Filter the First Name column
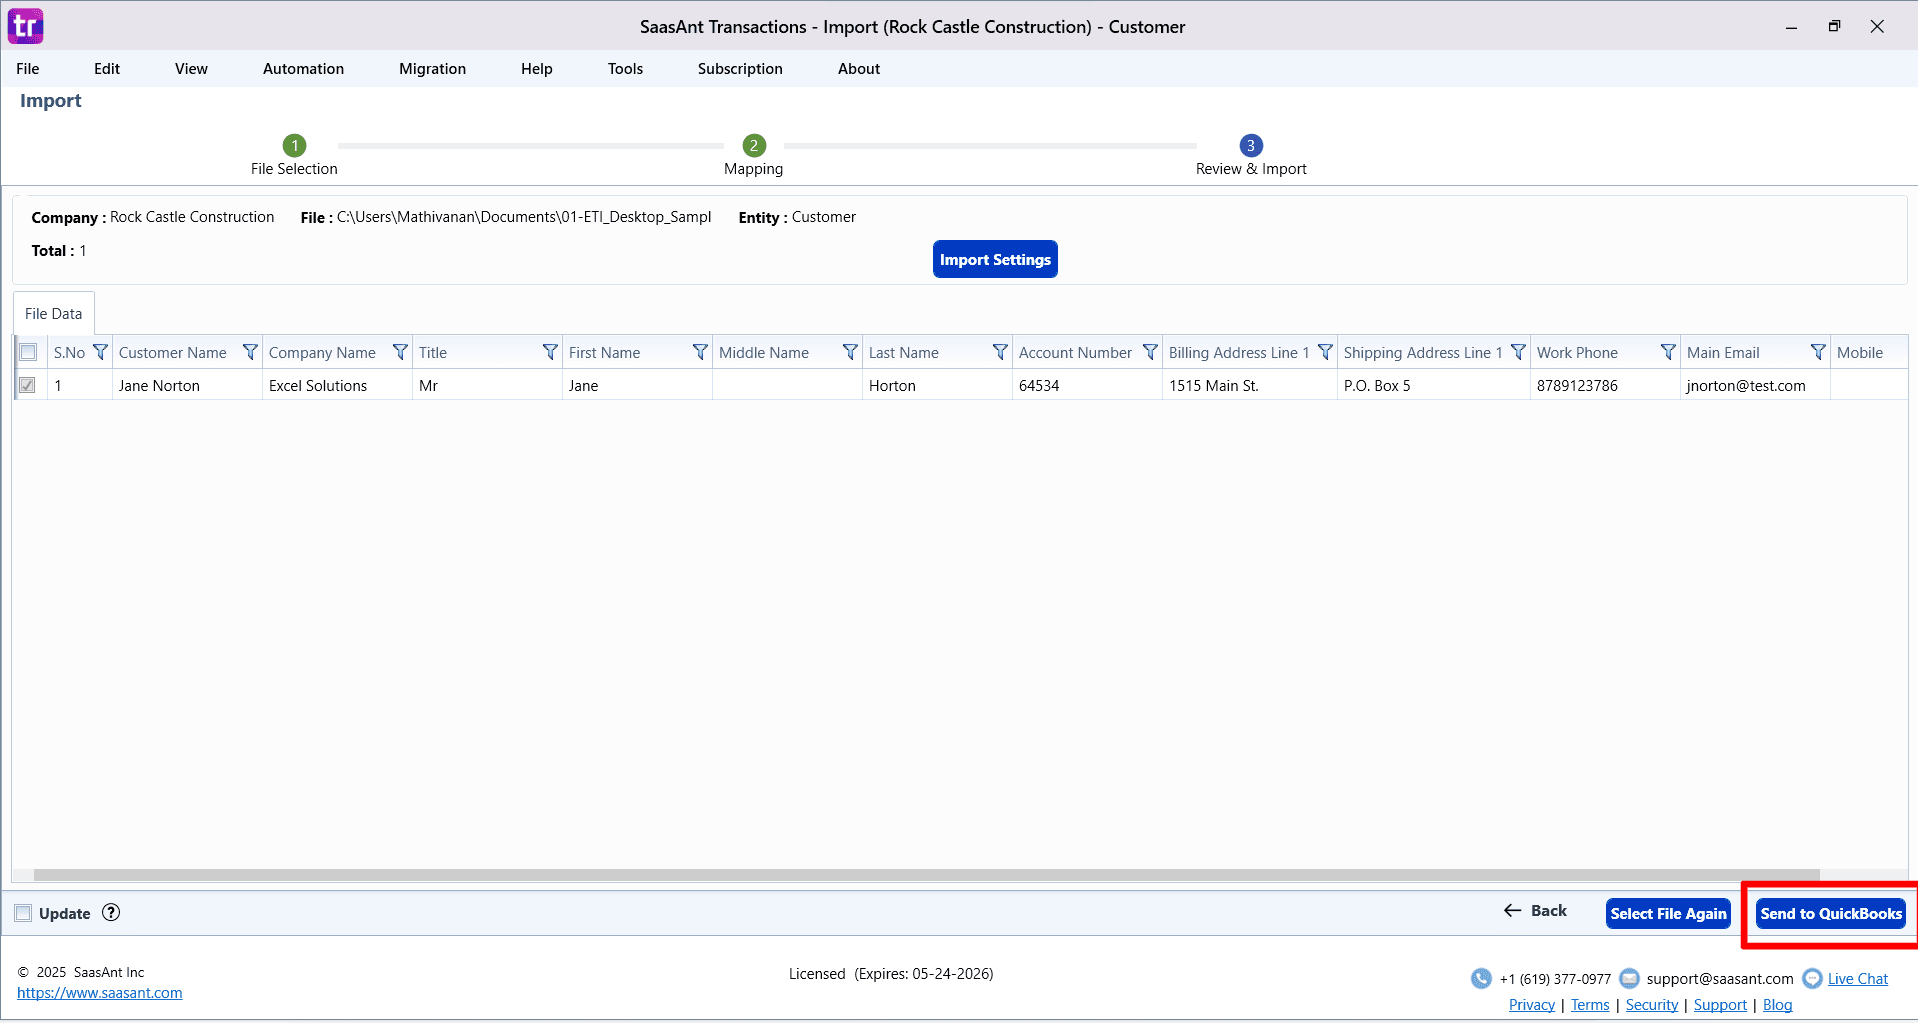1918x1023 pixels. pyautogui.click(x=700, y=352)
